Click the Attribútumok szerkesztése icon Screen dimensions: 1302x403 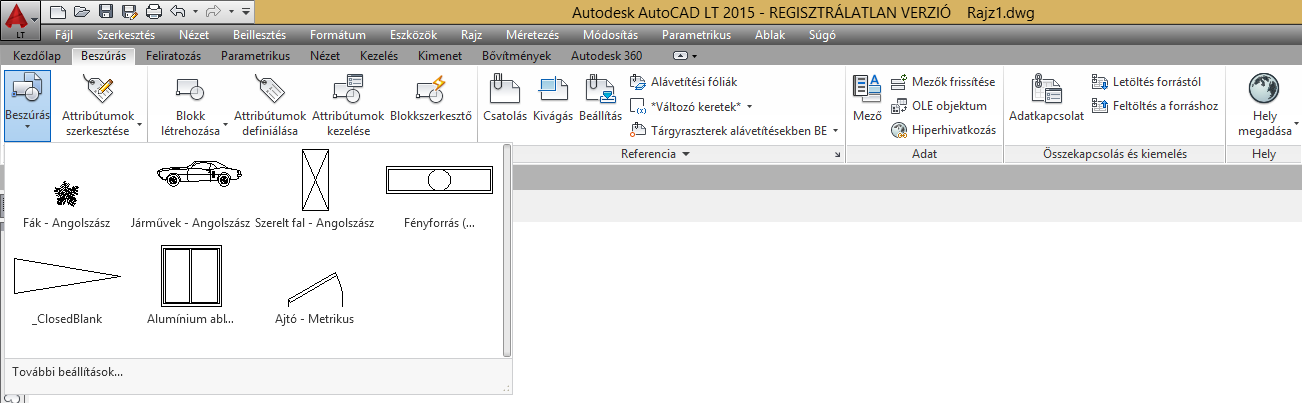point(100,90)
